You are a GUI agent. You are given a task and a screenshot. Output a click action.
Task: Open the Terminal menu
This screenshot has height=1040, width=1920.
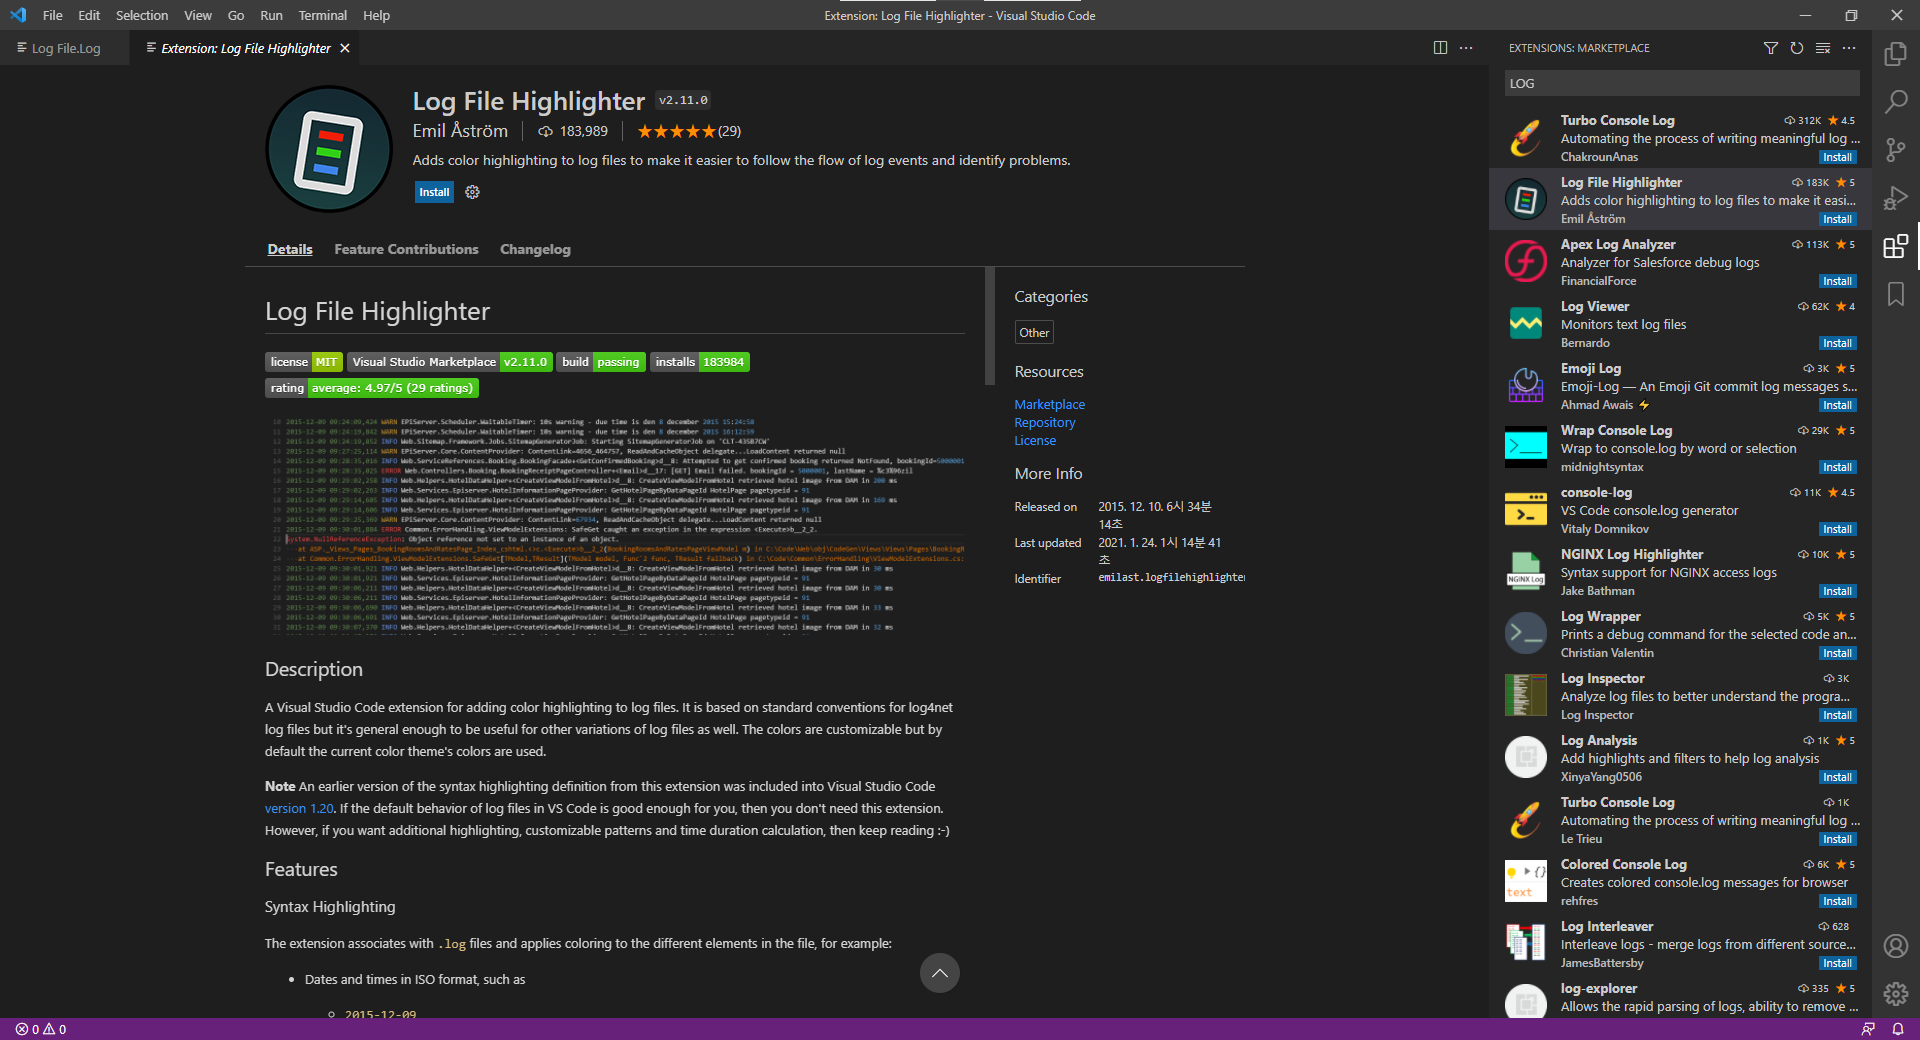pos(322,15)
